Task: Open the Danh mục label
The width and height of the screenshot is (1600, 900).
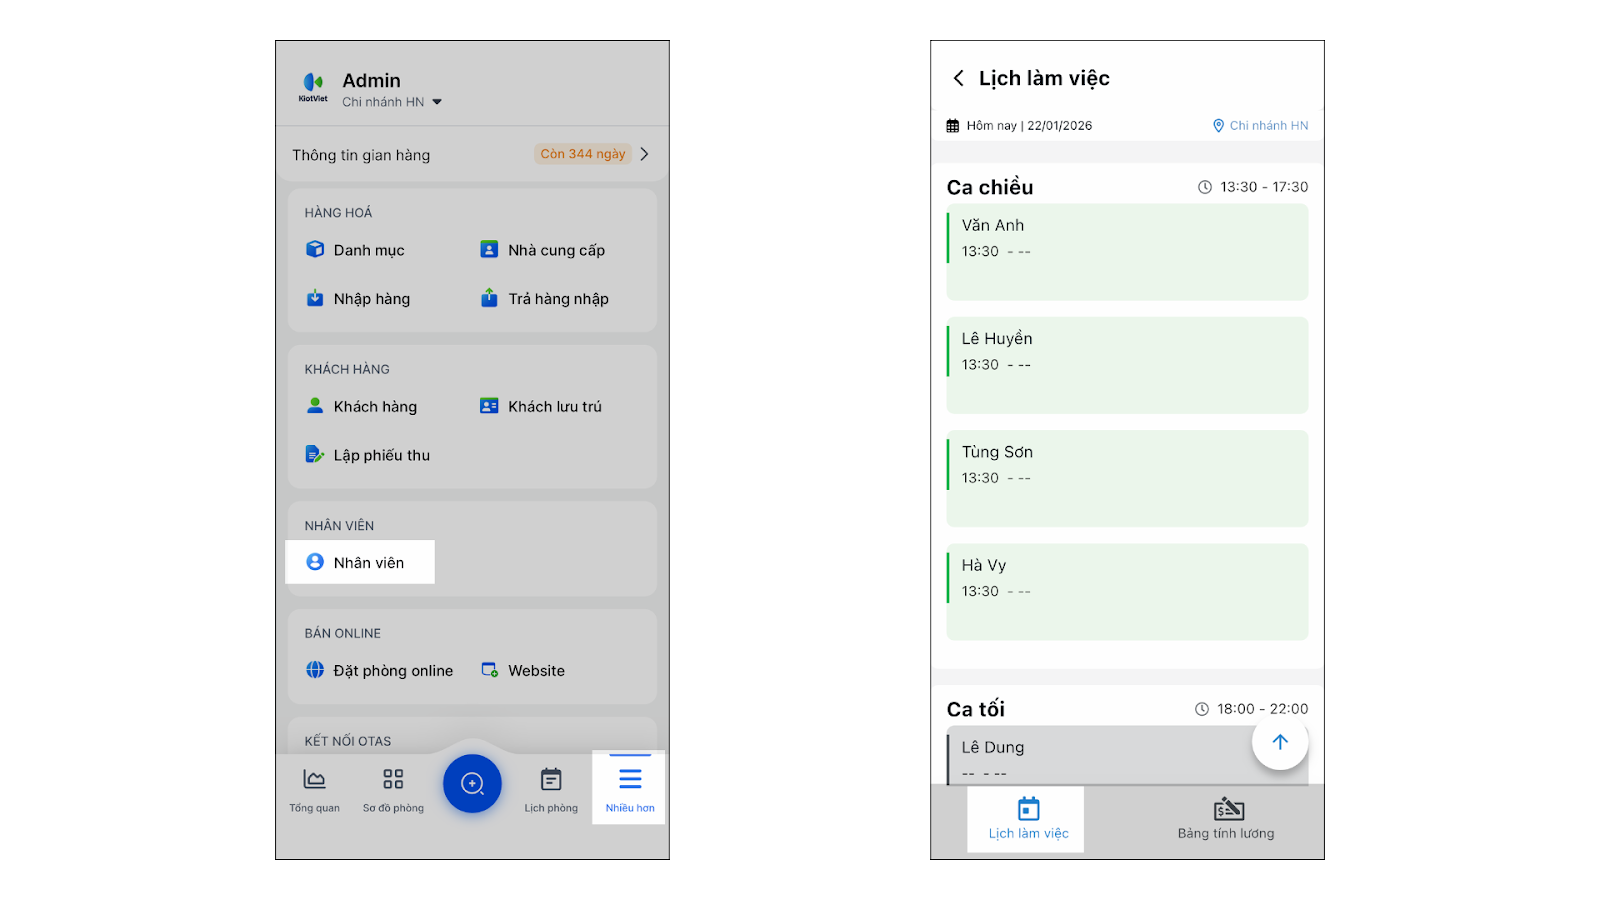Action: (x=369, y=250)
